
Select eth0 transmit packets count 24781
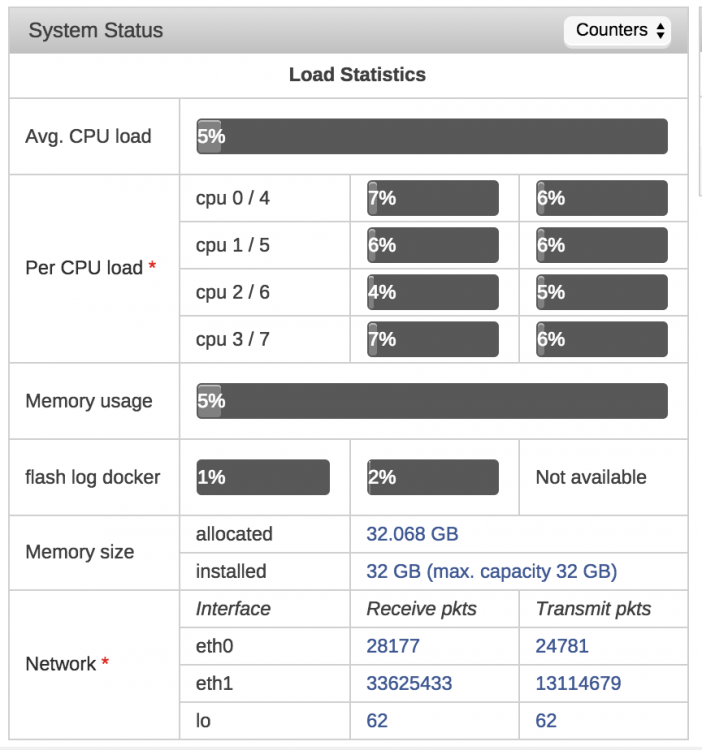click(x=562, y=646)
